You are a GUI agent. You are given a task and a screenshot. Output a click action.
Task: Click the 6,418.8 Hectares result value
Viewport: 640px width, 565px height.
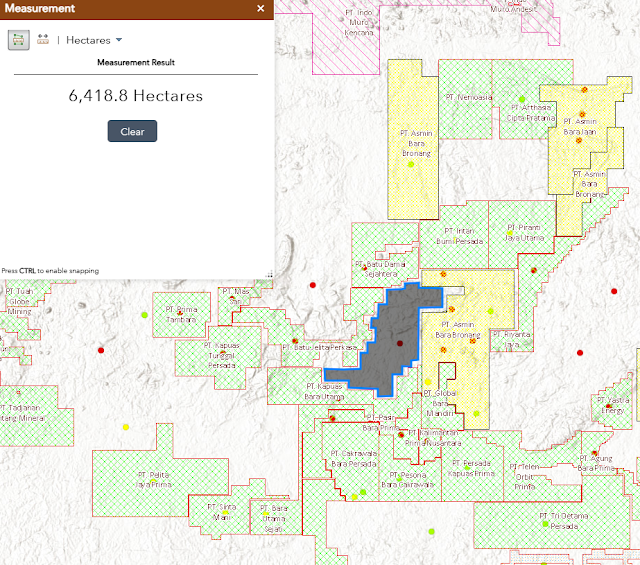[136, 96]
